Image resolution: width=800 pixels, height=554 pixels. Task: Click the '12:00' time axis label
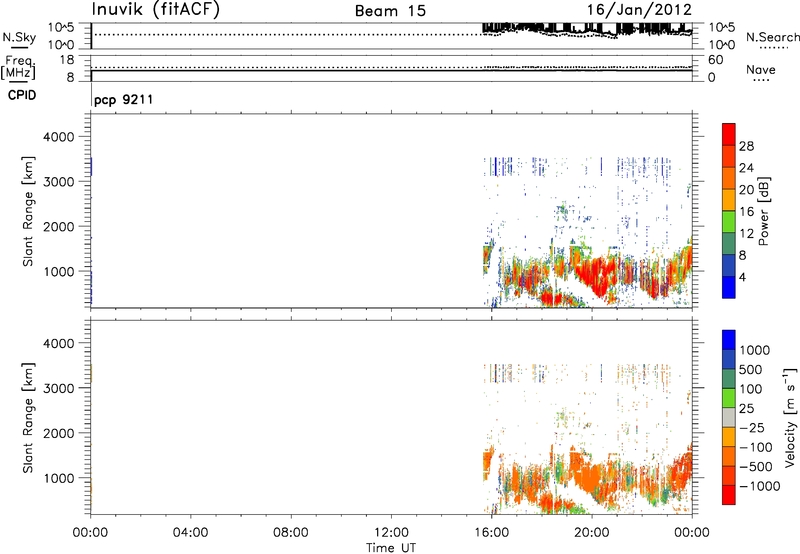(x=391, y=533)
